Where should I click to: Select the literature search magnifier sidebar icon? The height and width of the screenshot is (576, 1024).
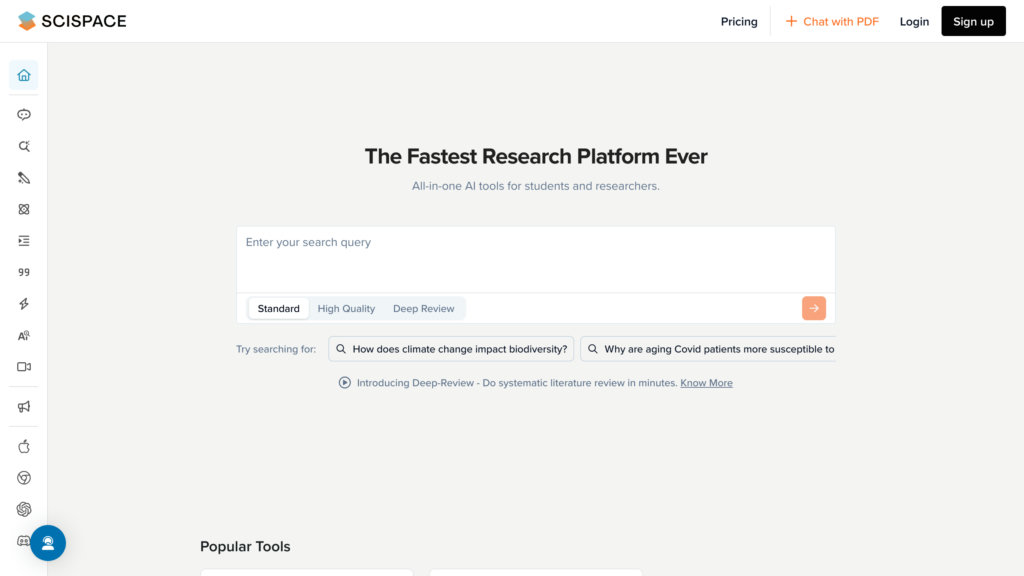tap(24, 146)
